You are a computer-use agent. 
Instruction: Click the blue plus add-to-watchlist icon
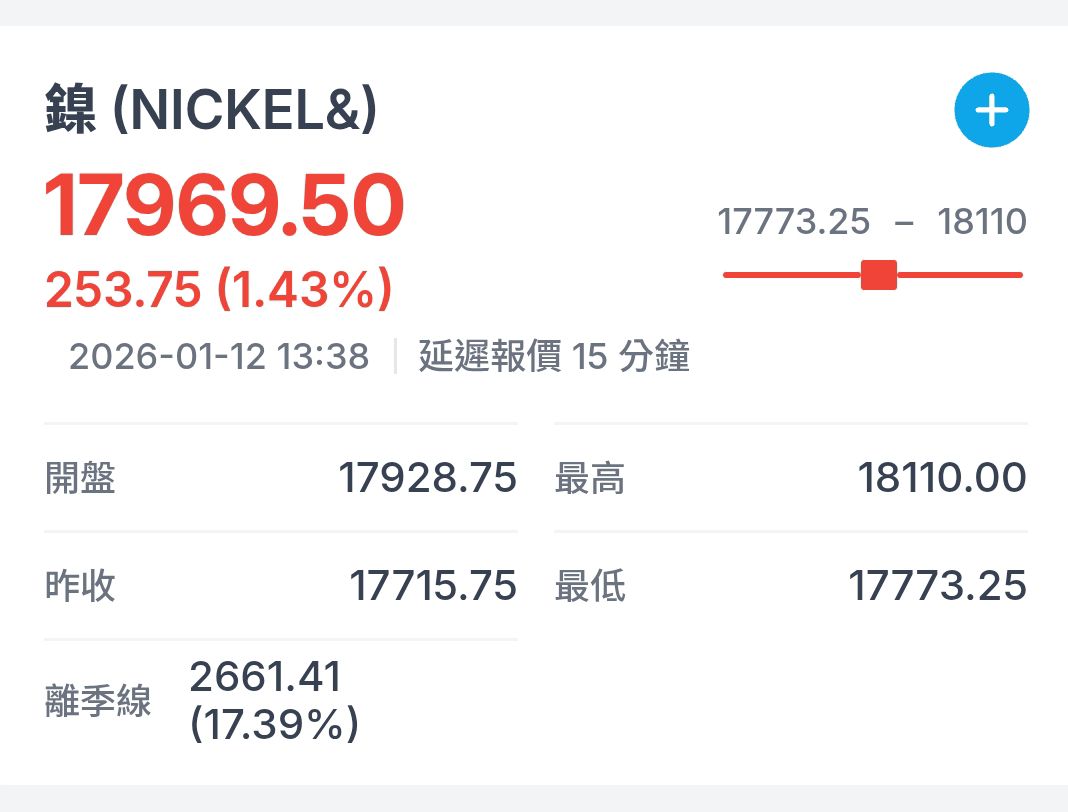(991, 110)
